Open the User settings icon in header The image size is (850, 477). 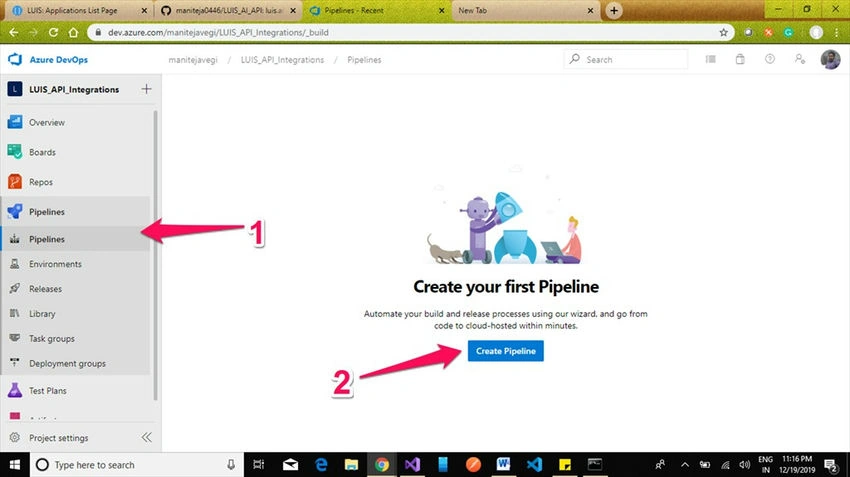pos(800,59)
